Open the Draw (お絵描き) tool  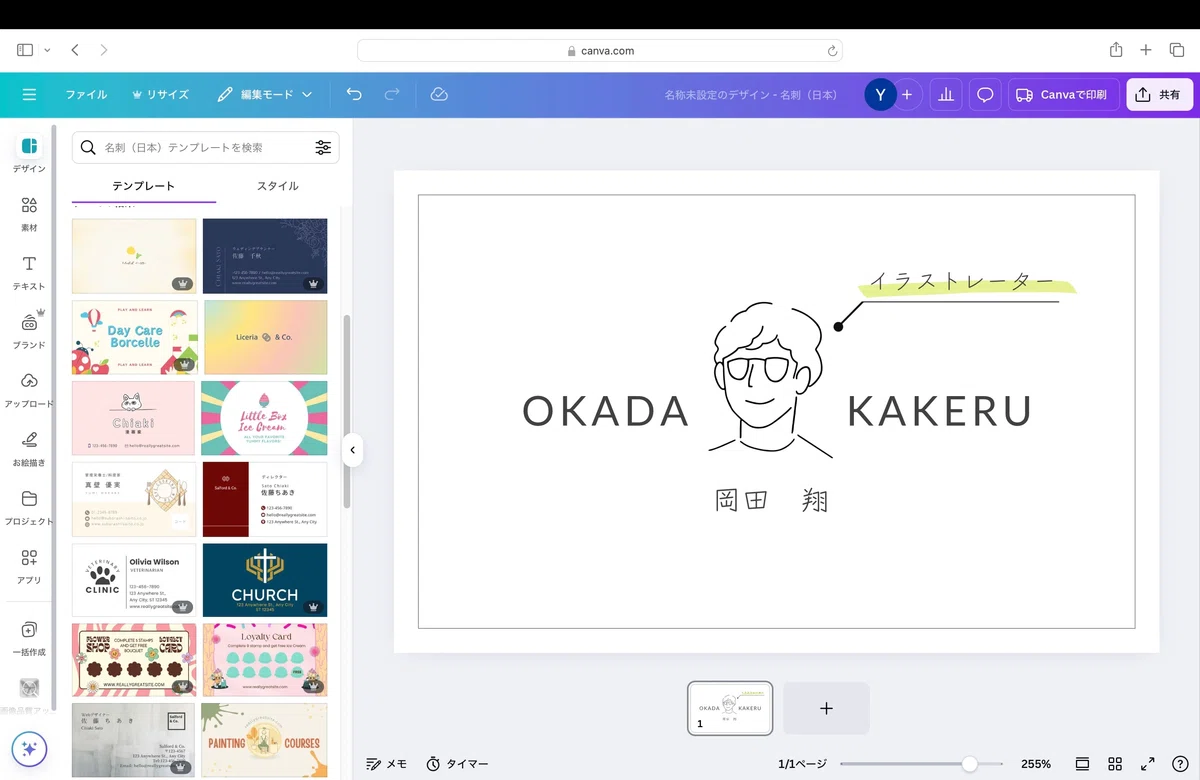tap(29, 448)
